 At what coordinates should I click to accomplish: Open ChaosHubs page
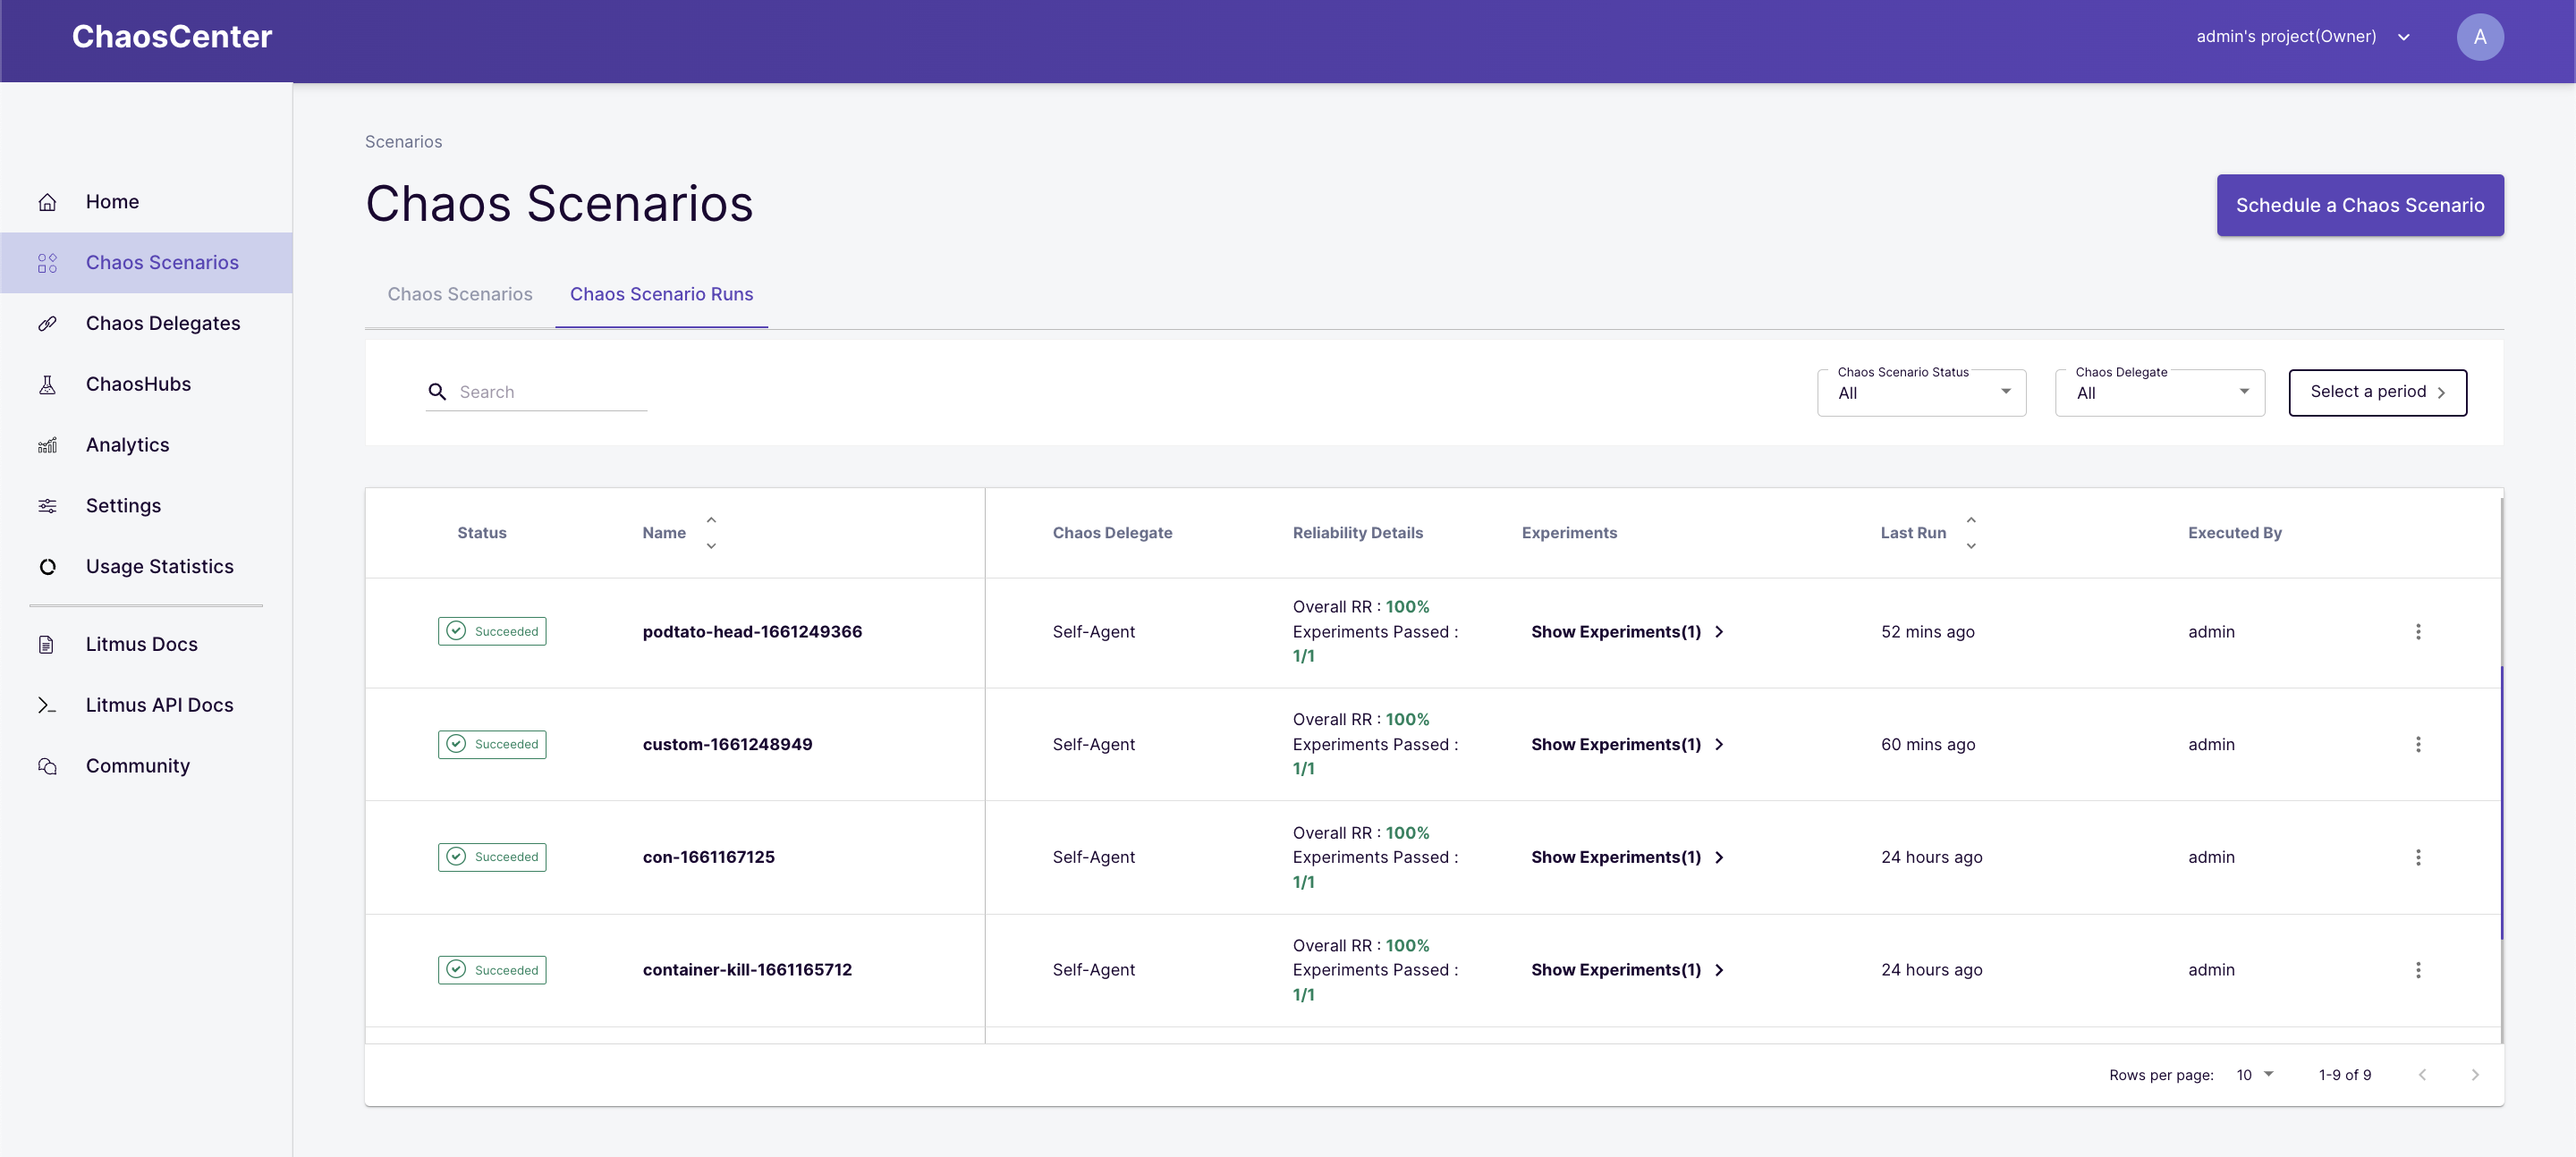(x=146, y=385)
